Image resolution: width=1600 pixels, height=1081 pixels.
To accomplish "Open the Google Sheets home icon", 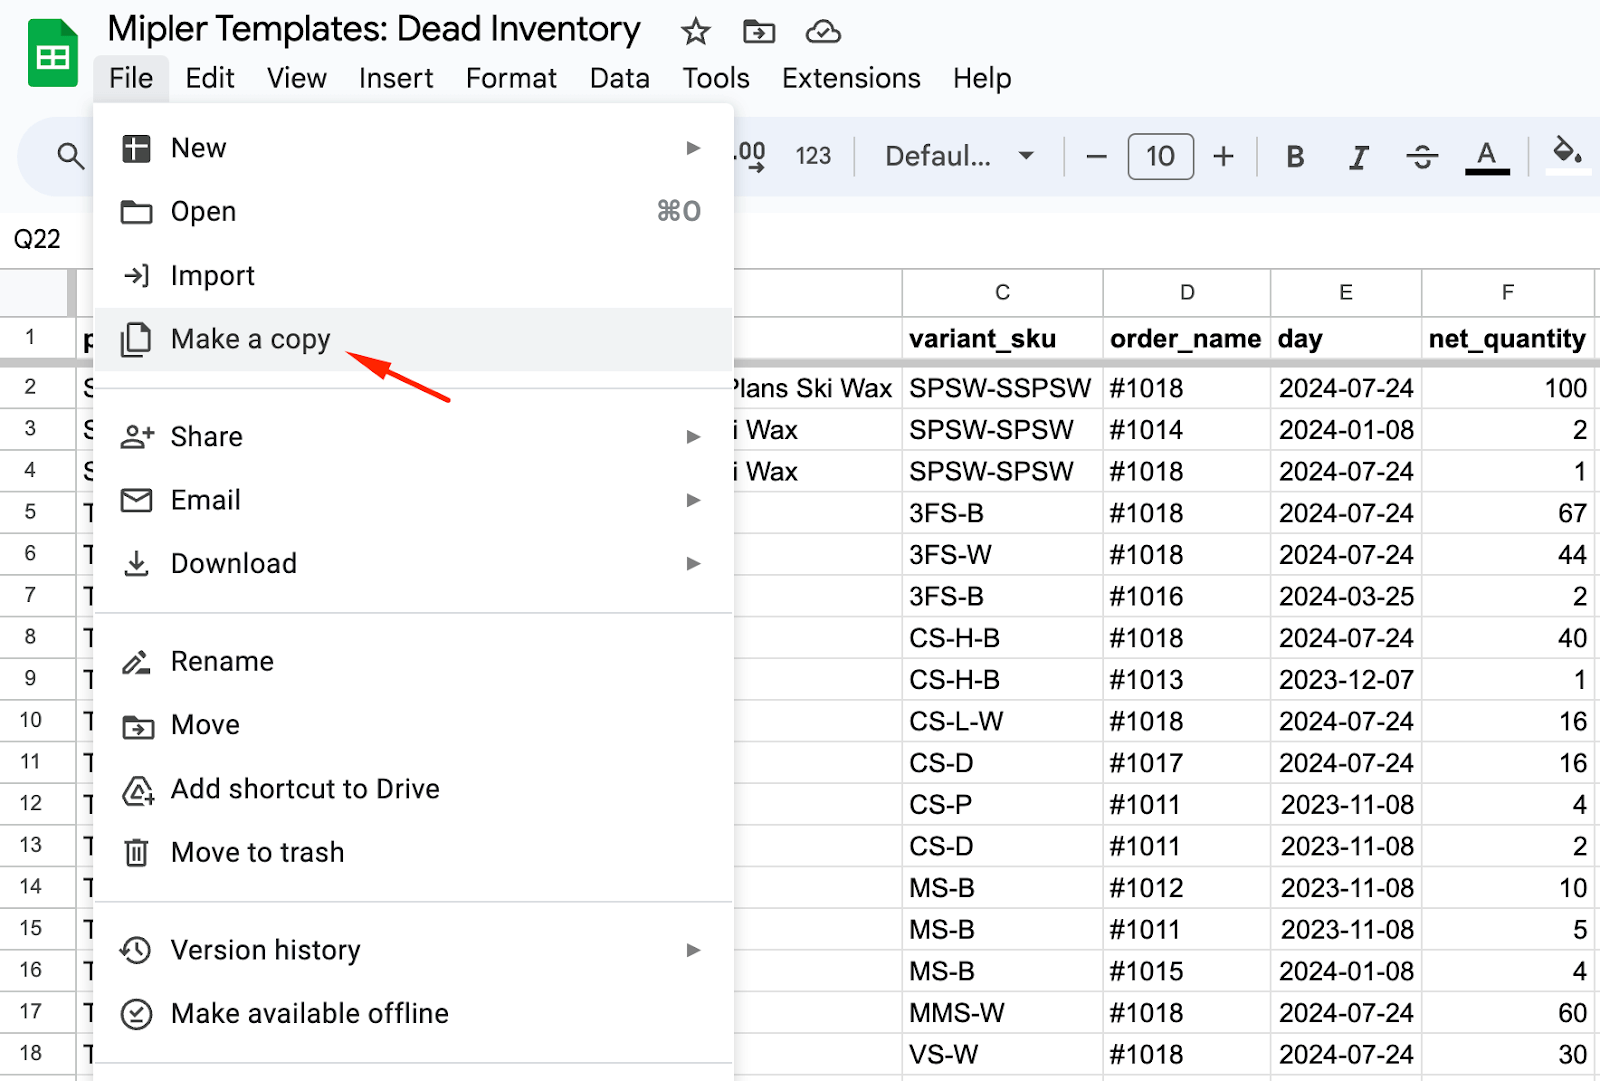I will click(x=52, y=54).
